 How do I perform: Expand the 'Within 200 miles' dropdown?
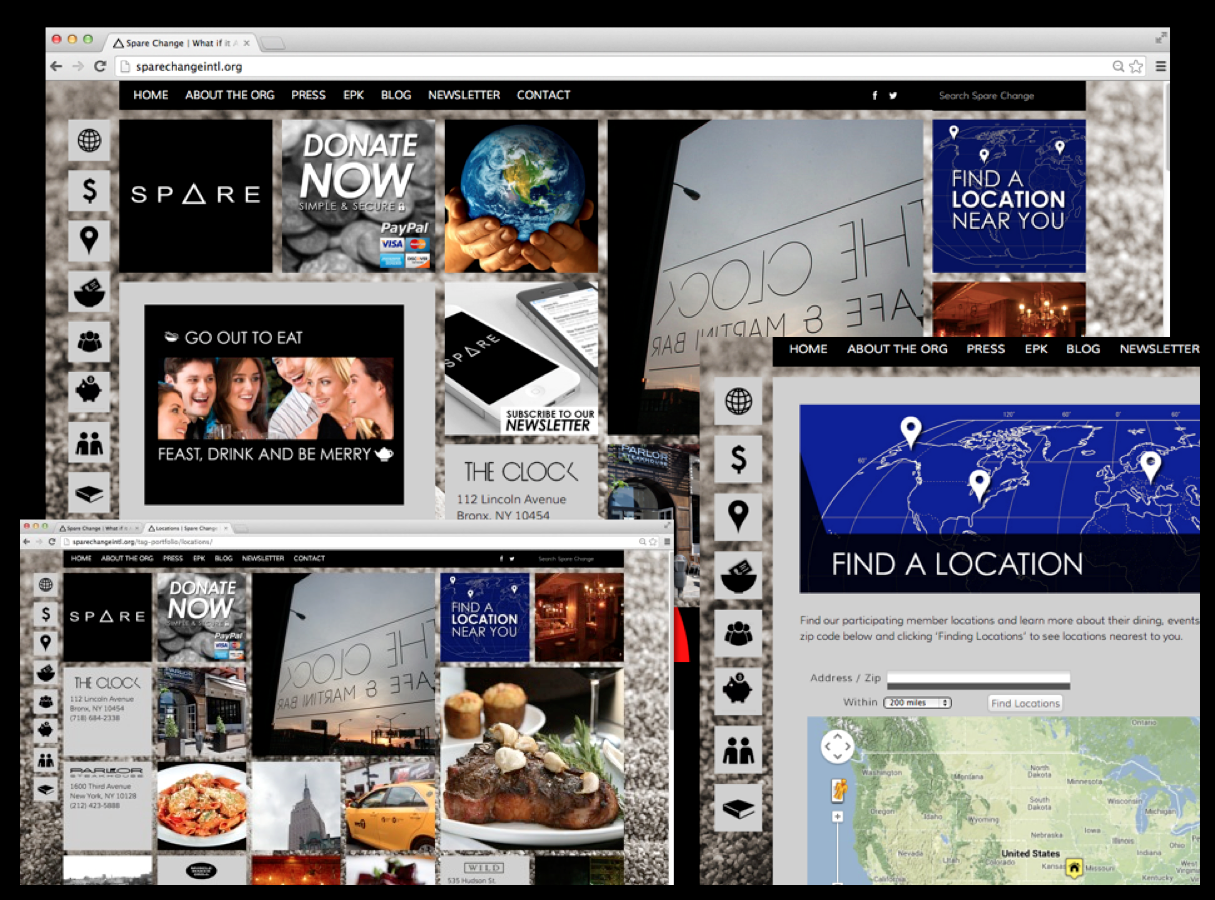click(917, 703)
